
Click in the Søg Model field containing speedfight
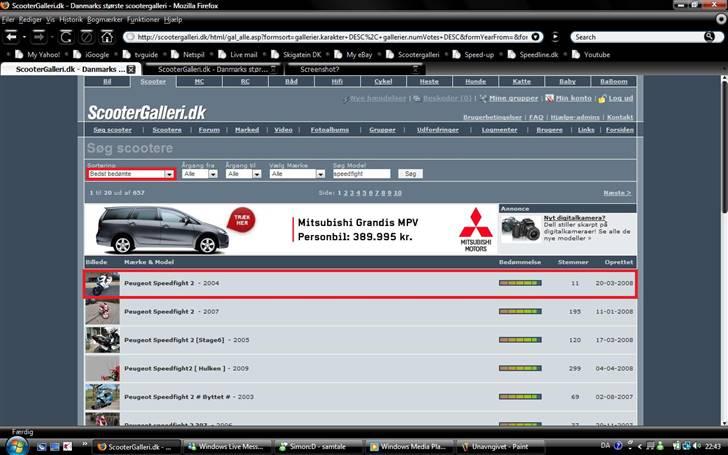click(x=361, y=174)
